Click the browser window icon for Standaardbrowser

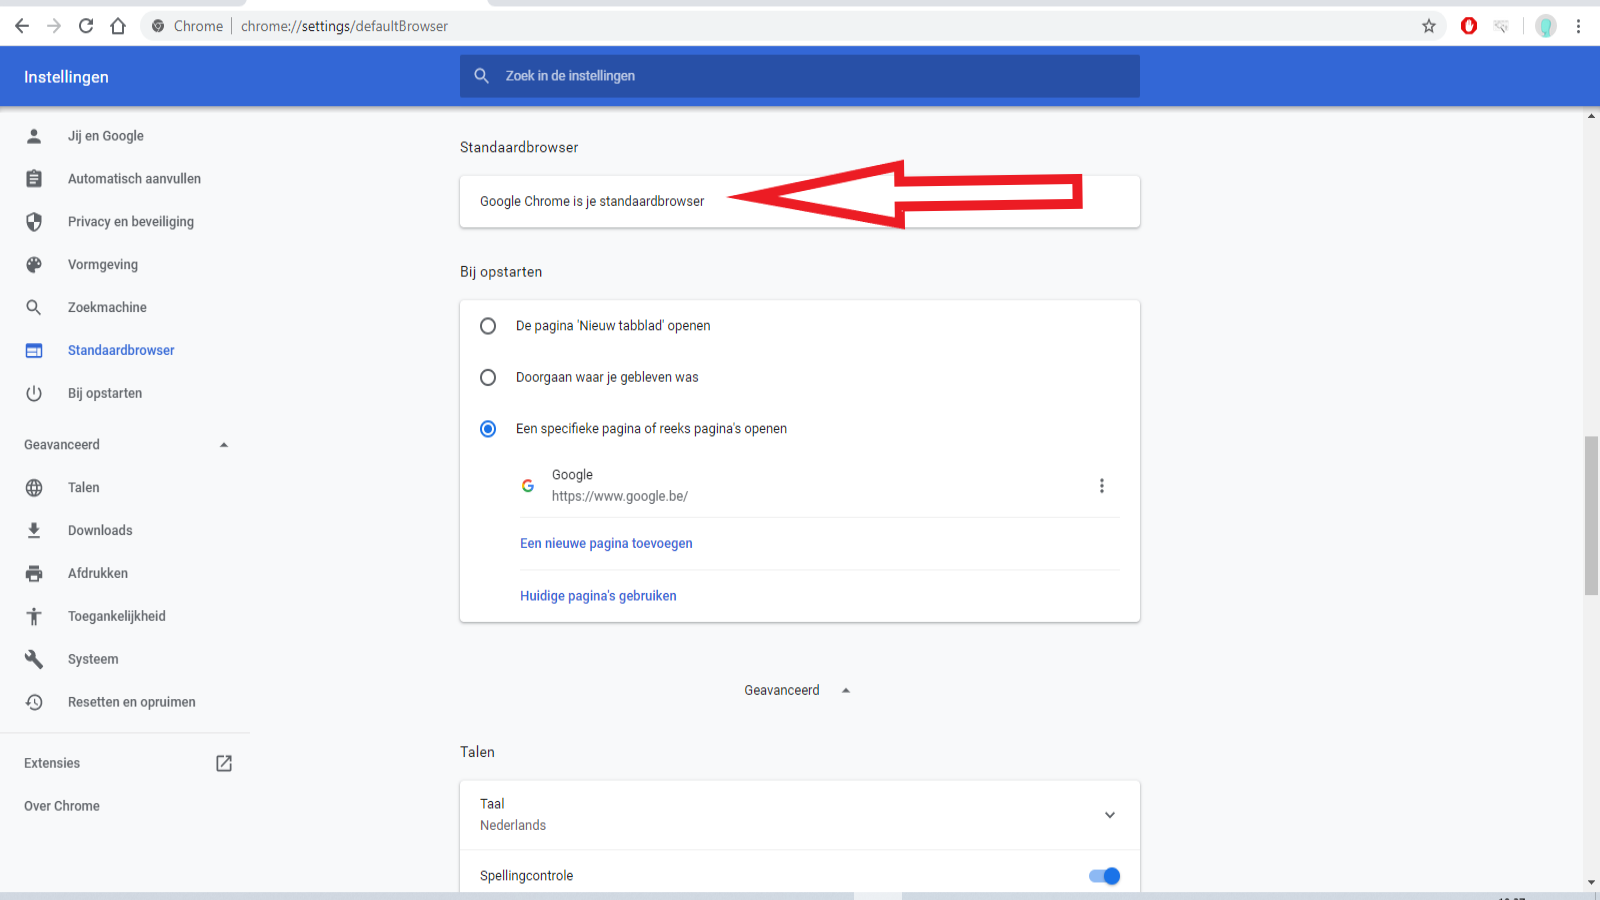click(x=34, y=351)
